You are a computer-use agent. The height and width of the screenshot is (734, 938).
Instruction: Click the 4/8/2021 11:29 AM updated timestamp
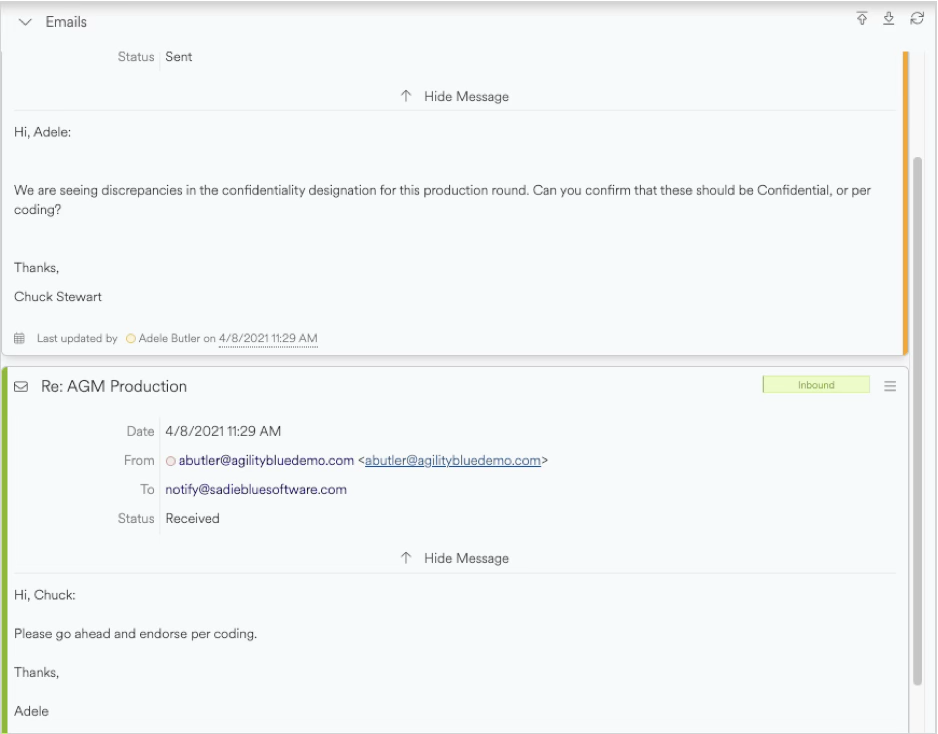pos(268,338)
